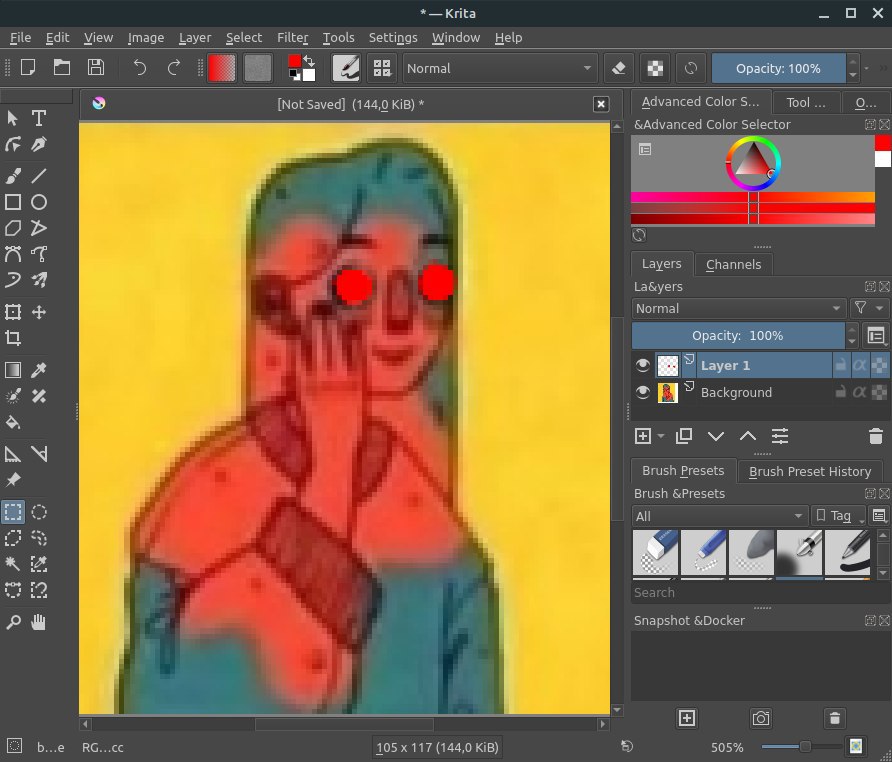Swap foreground and background colors
Screen dimensions: 892x762
click(309, 60)
